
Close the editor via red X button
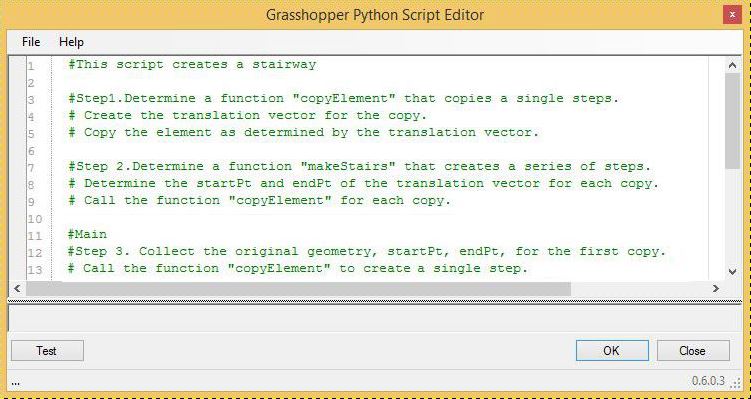[x=732, y=15]
